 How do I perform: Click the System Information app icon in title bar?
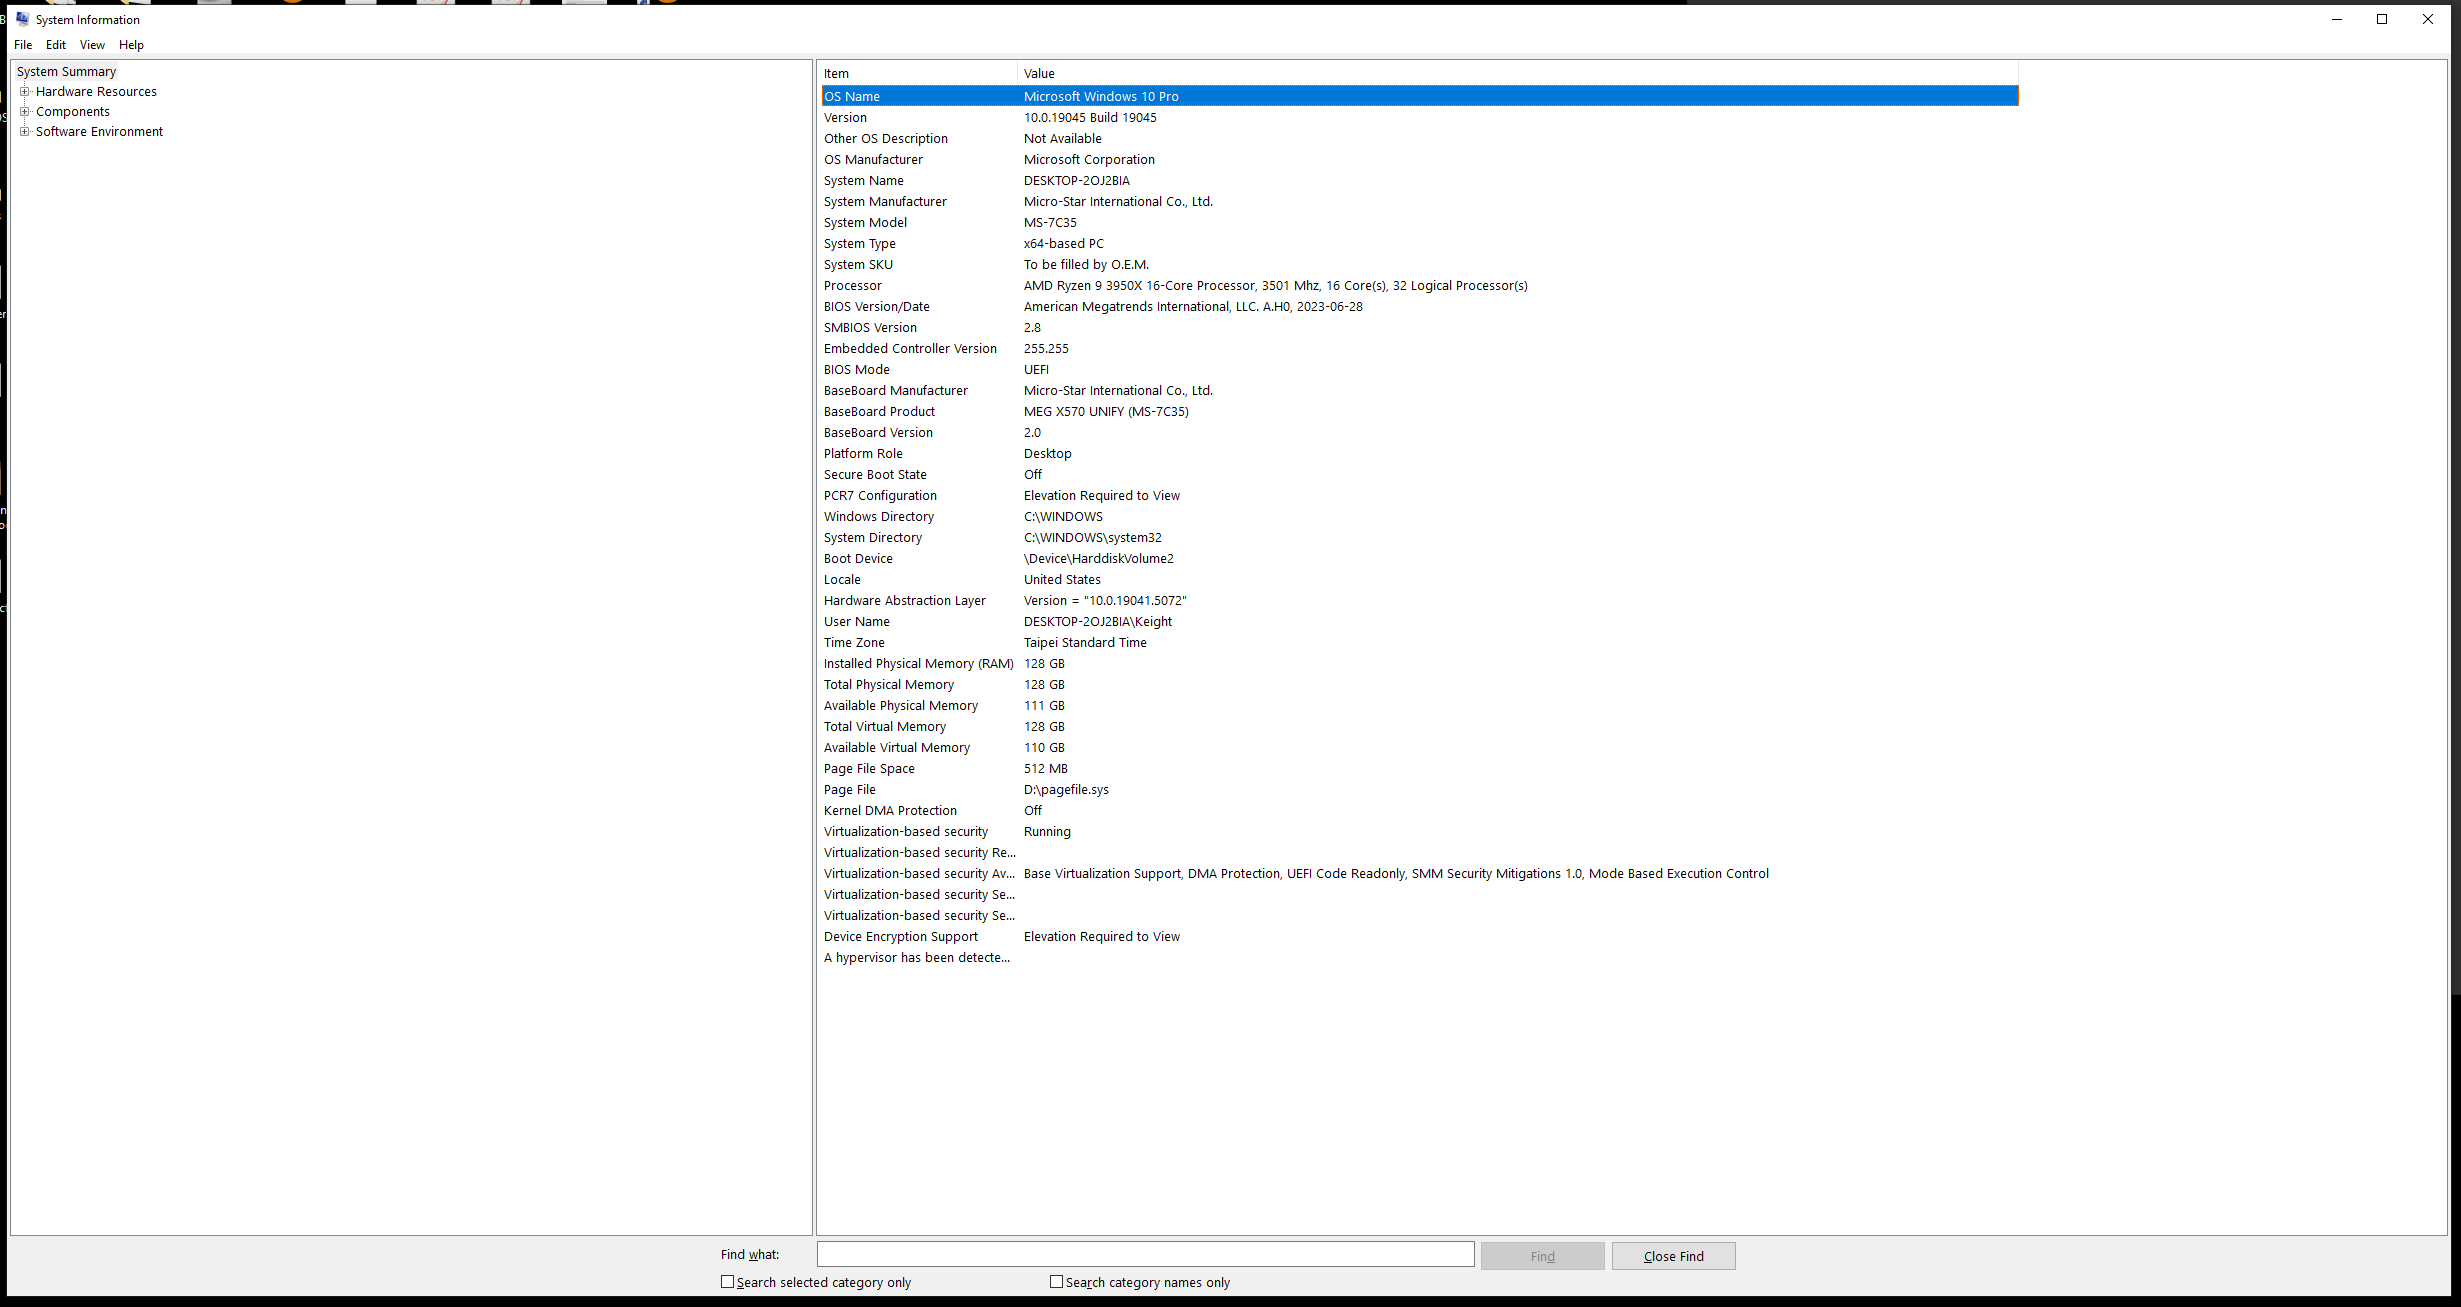(x=23, y=19)
